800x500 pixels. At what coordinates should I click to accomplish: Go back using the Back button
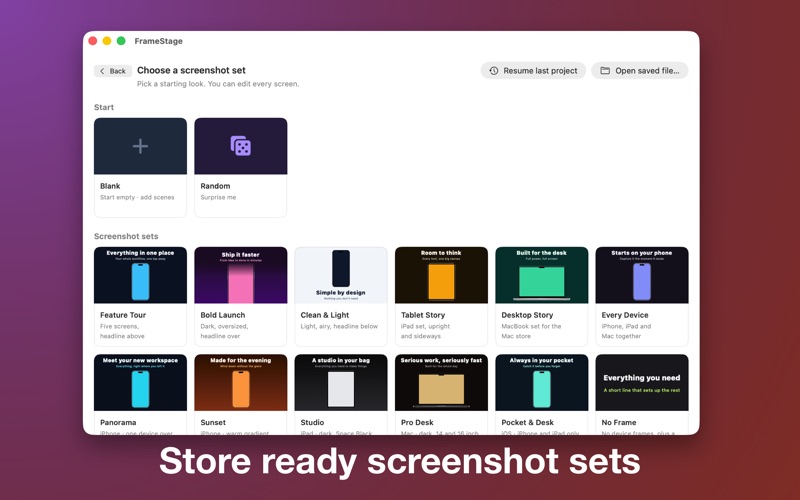tap(113, 71)
